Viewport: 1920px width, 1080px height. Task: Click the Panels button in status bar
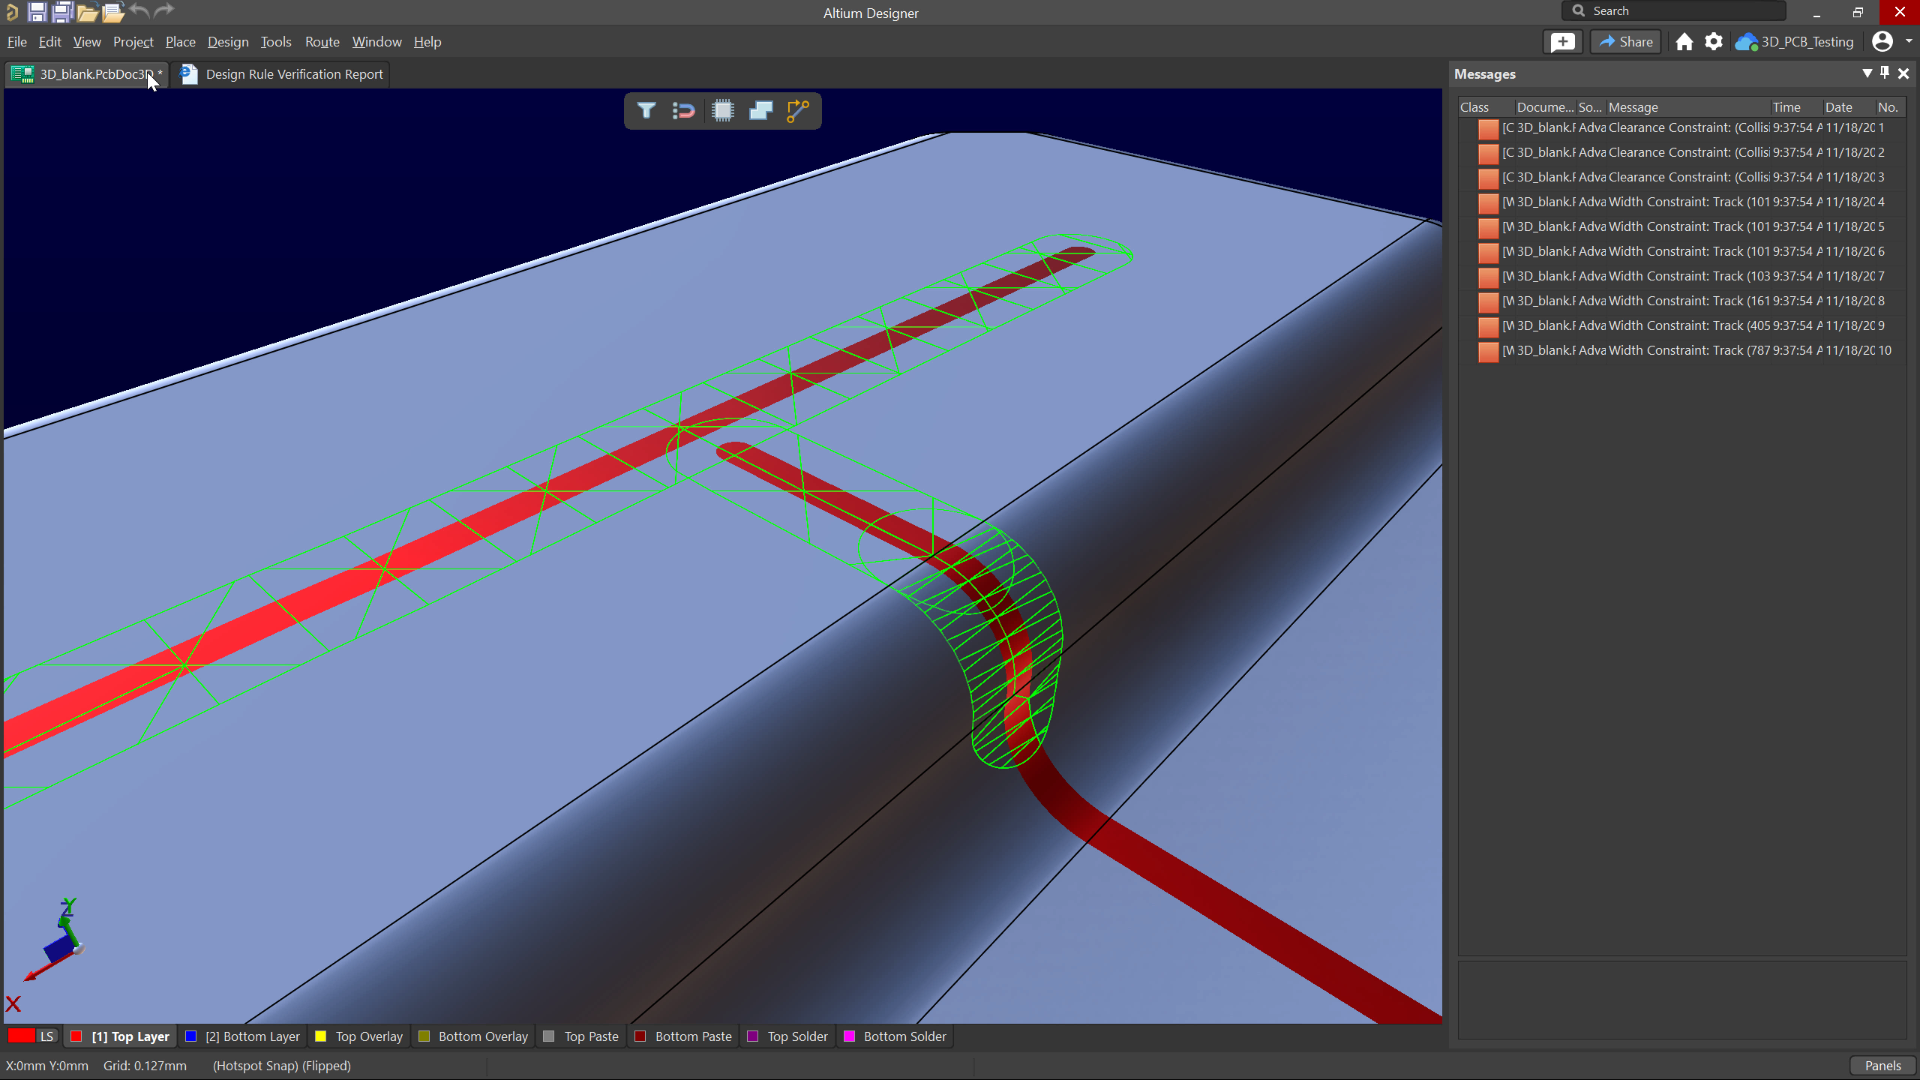[x=1882, y=1066]
